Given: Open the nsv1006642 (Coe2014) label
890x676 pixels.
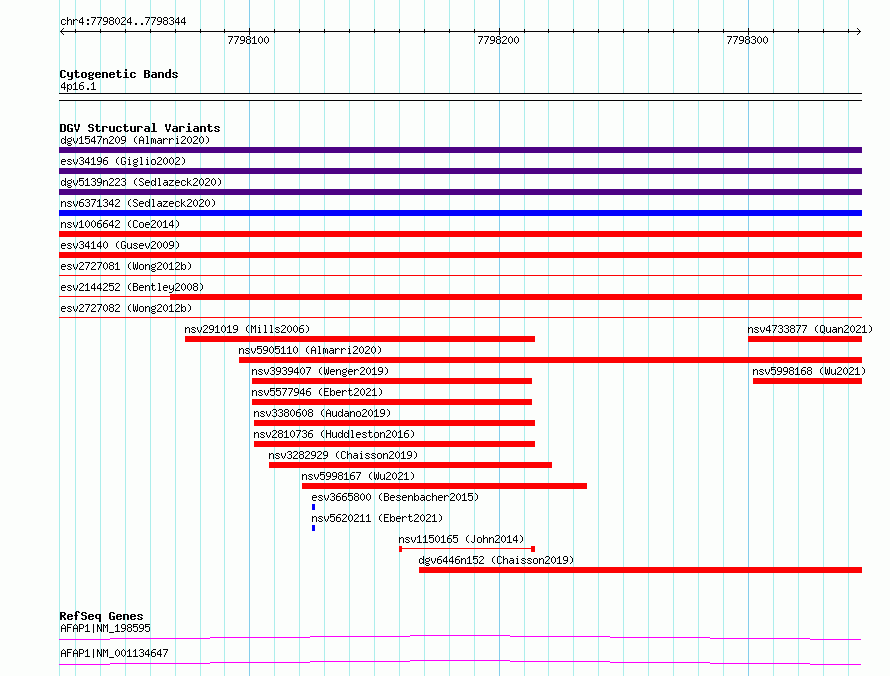Looking at the screenshot, I should coord(120,224).
